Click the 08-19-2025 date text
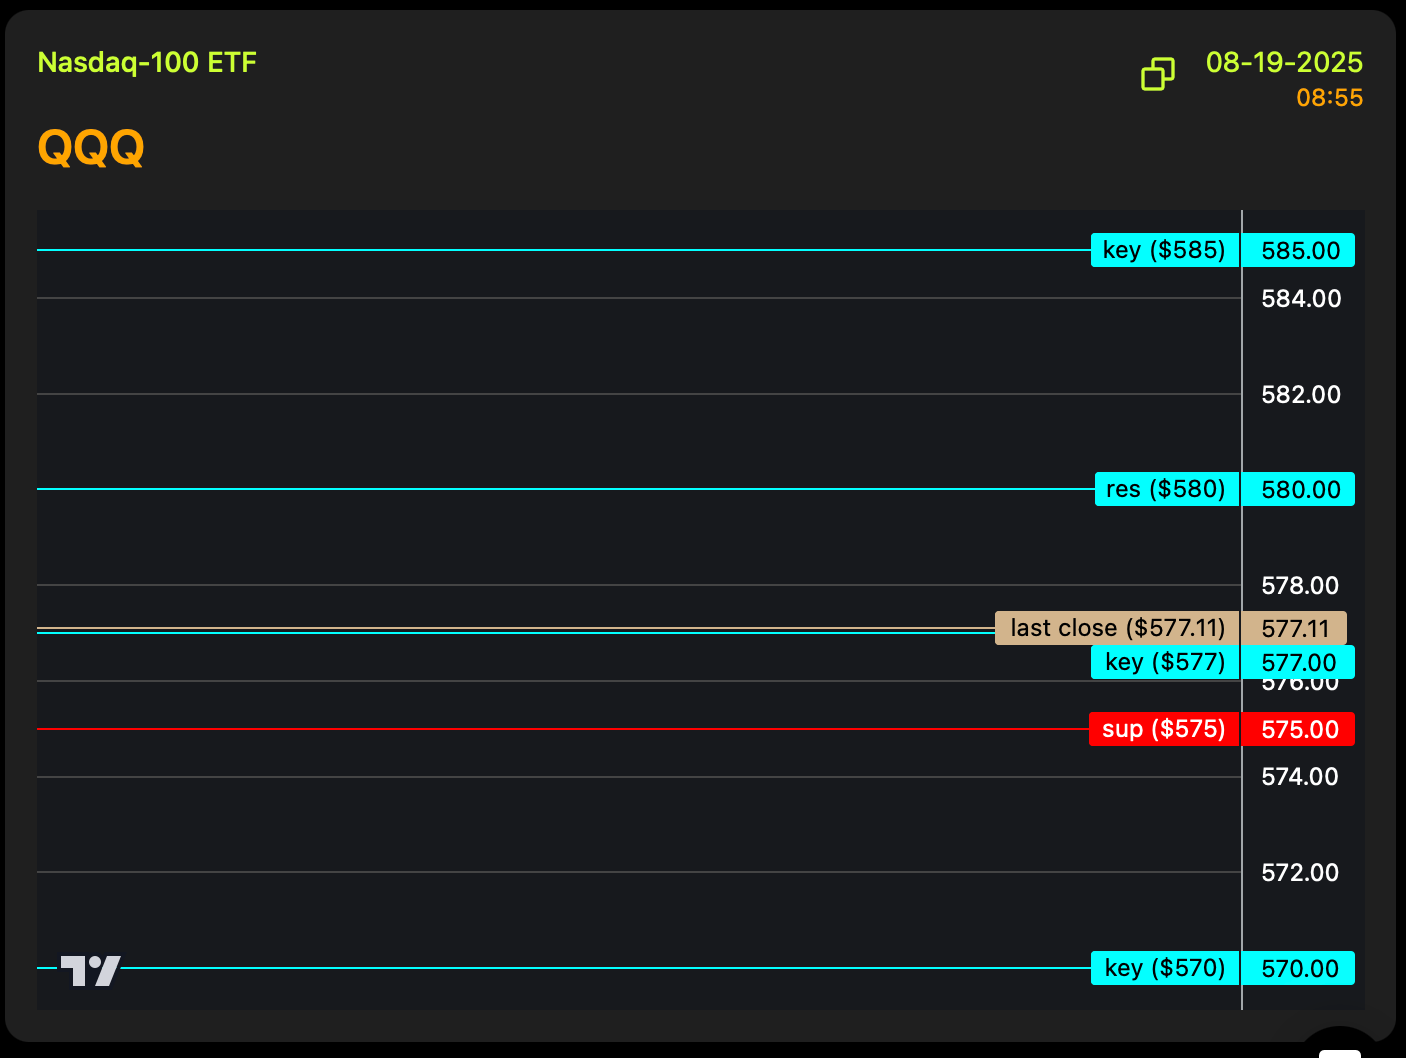 pos(1284,62)
